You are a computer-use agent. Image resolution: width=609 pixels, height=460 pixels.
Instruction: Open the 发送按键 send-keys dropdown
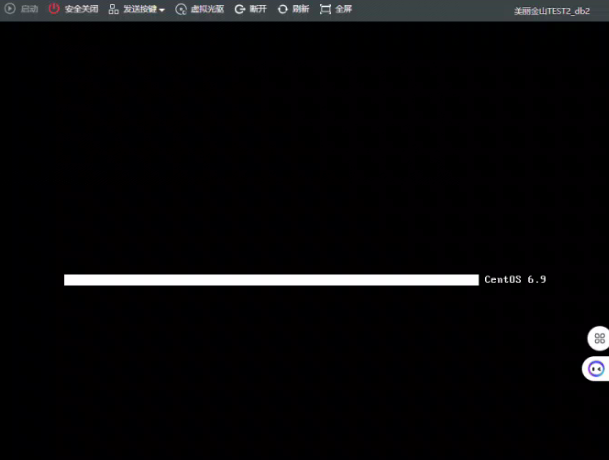[137, 9]
